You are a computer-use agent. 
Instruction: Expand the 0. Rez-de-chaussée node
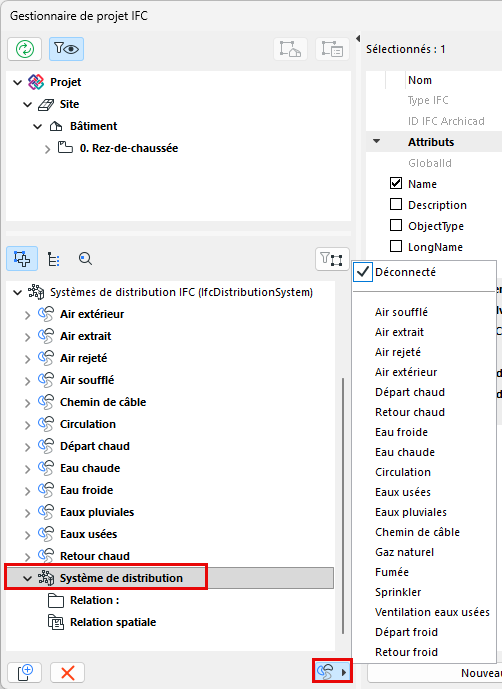(x=47, y=149)
